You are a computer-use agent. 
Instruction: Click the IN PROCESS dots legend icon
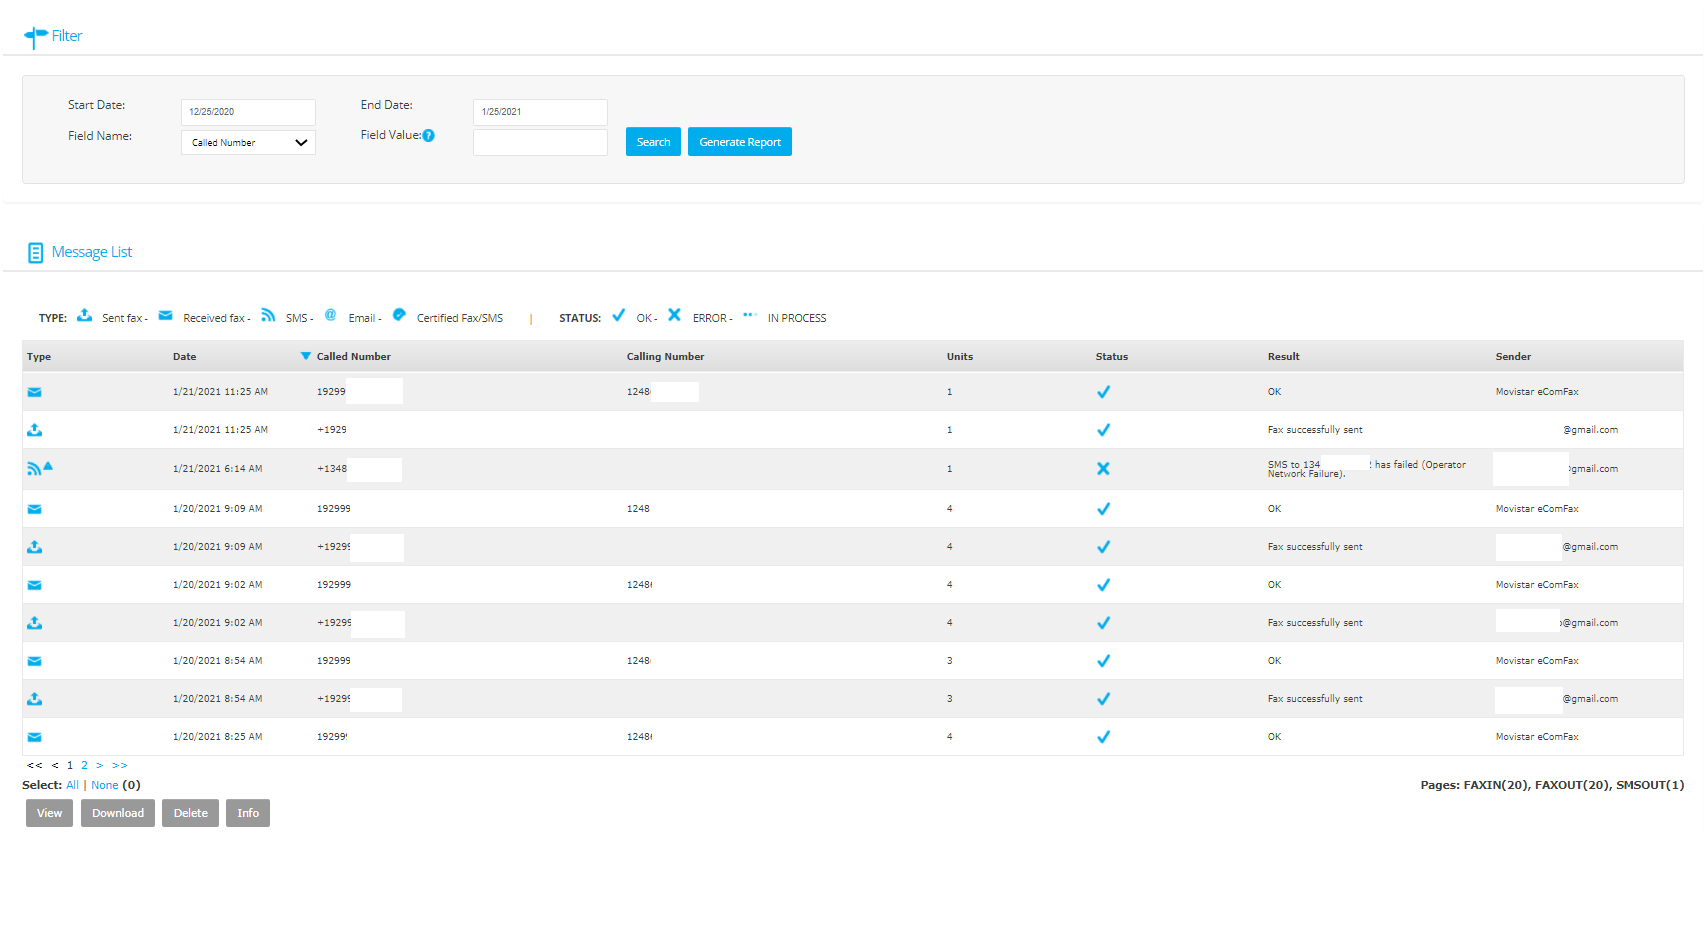tap(750, 315)
